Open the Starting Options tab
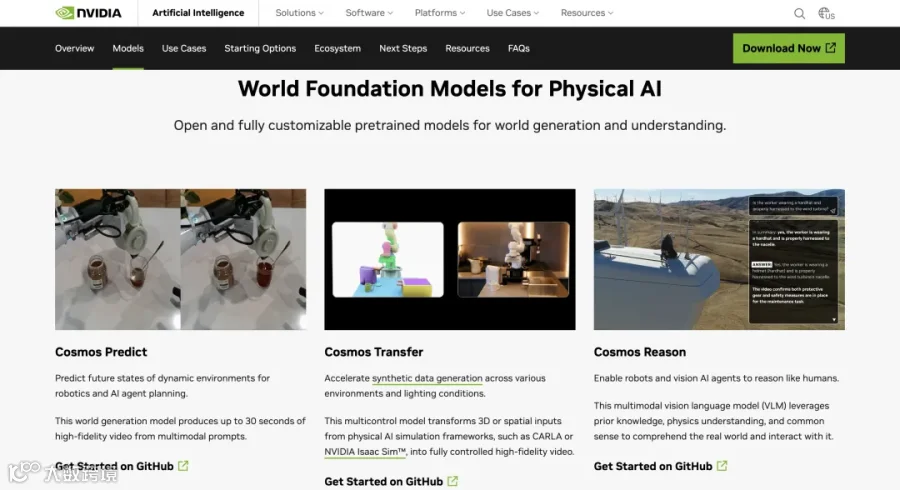This screenshot has height=490, width=900. (x=260, y=48)
